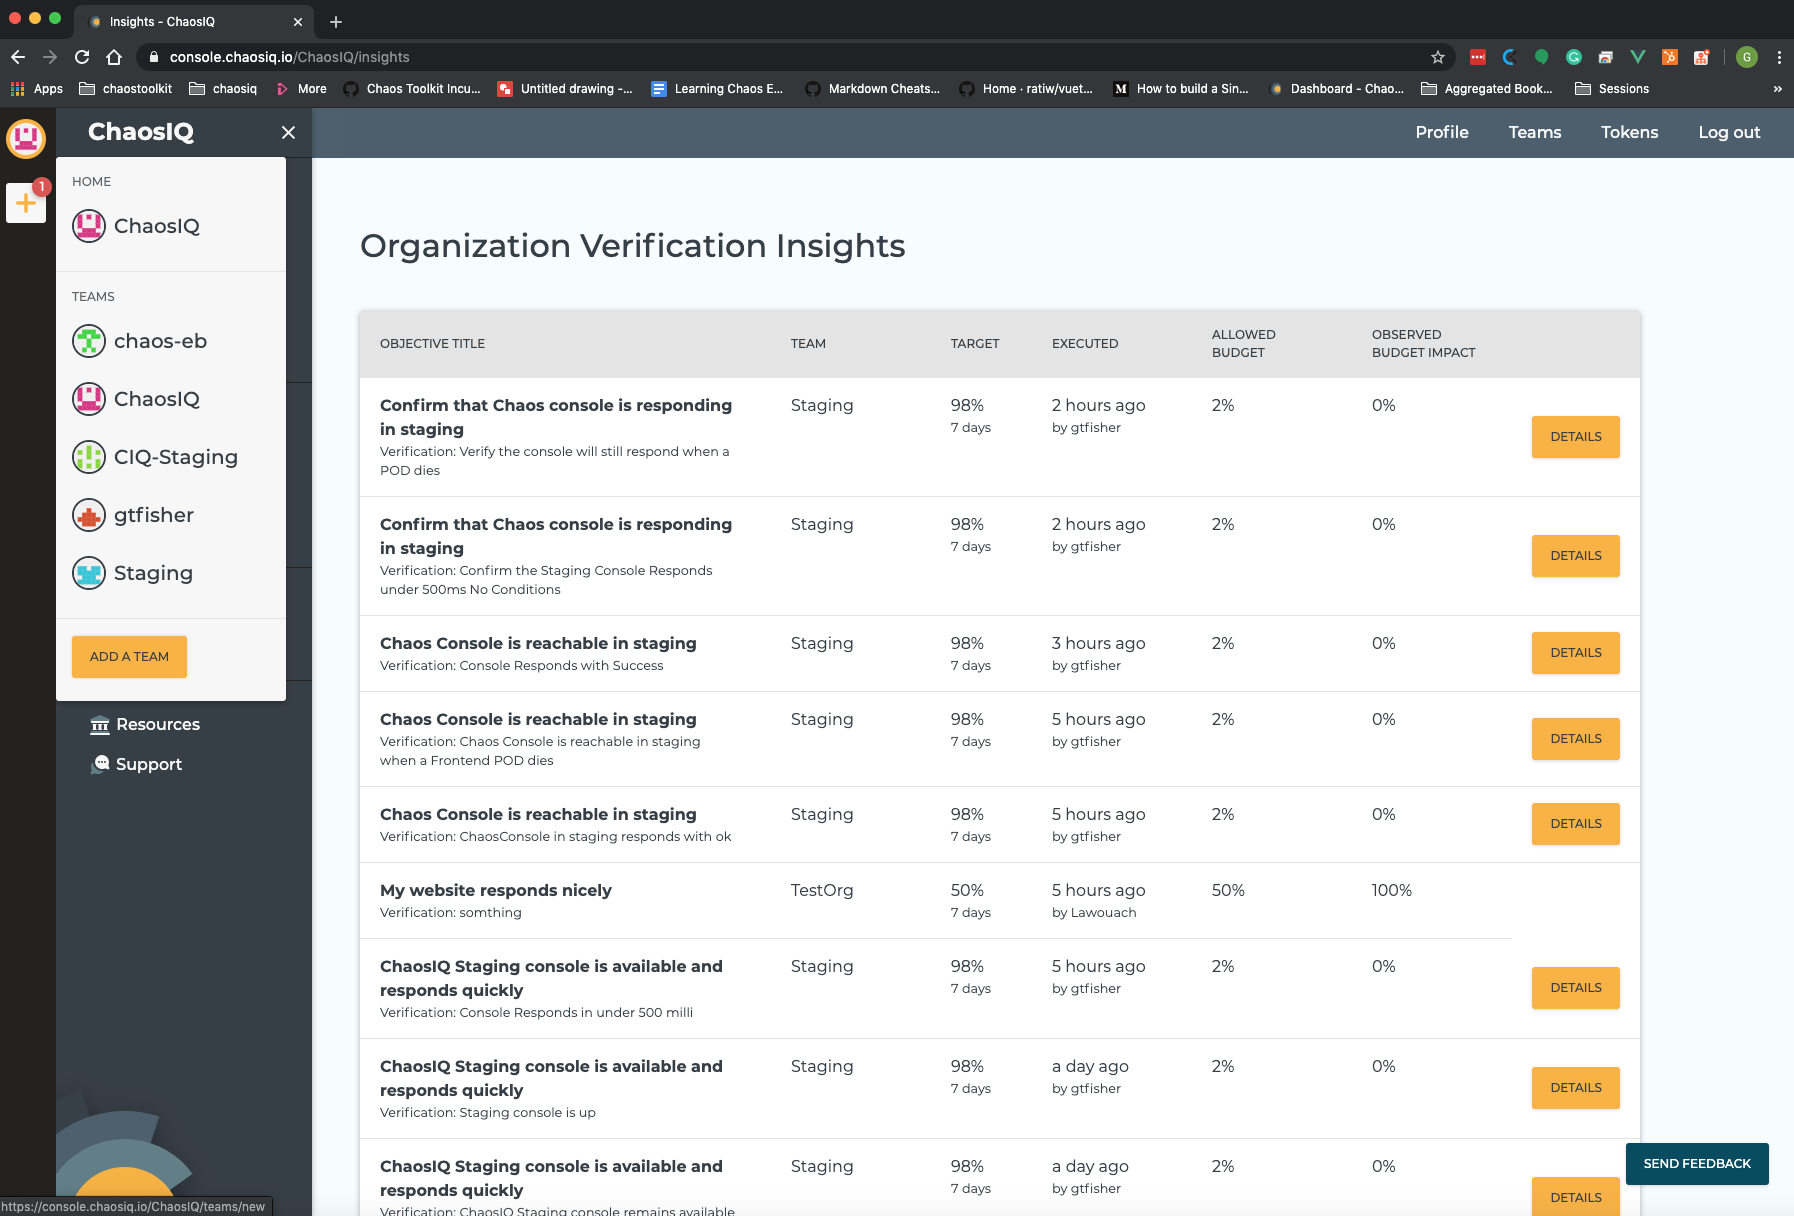Click the browser back arrow
This screenshot has width=1794, height=1216.
pyautogui.click(x=18, y=57)
